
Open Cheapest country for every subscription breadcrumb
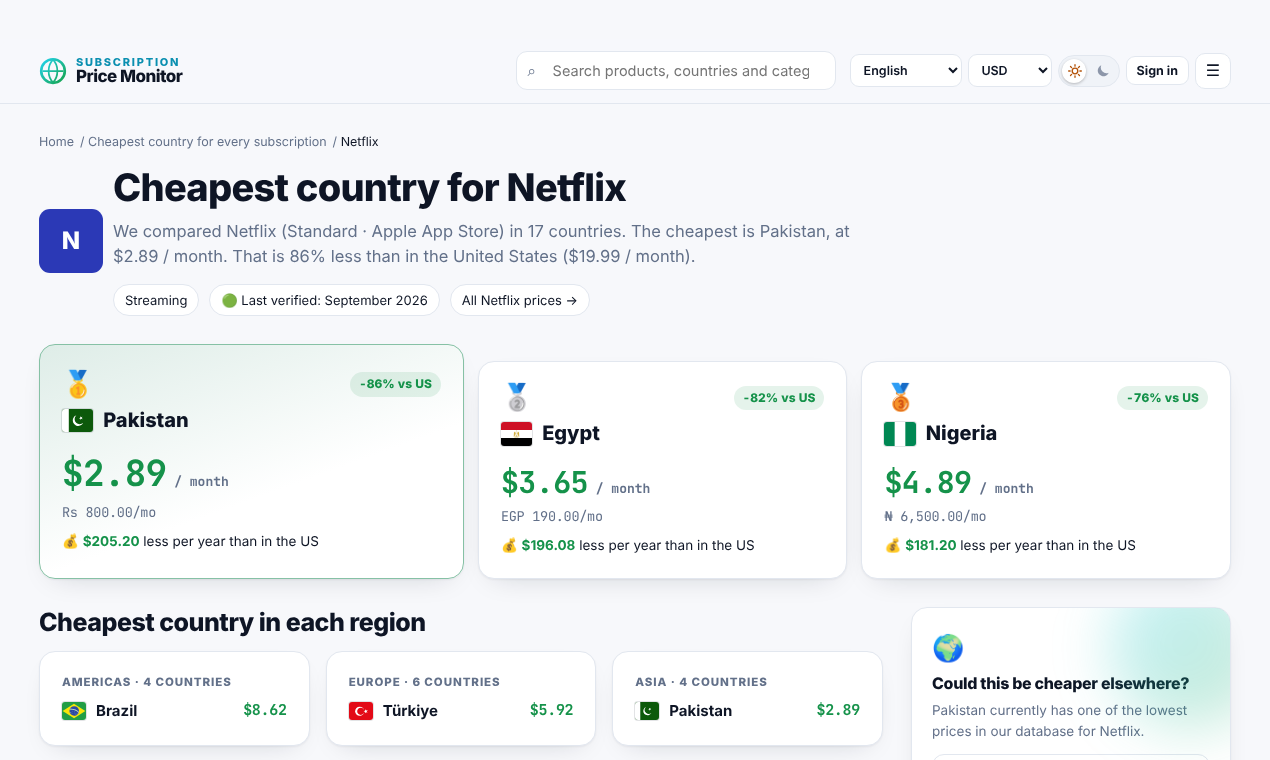tap(207, 142)
